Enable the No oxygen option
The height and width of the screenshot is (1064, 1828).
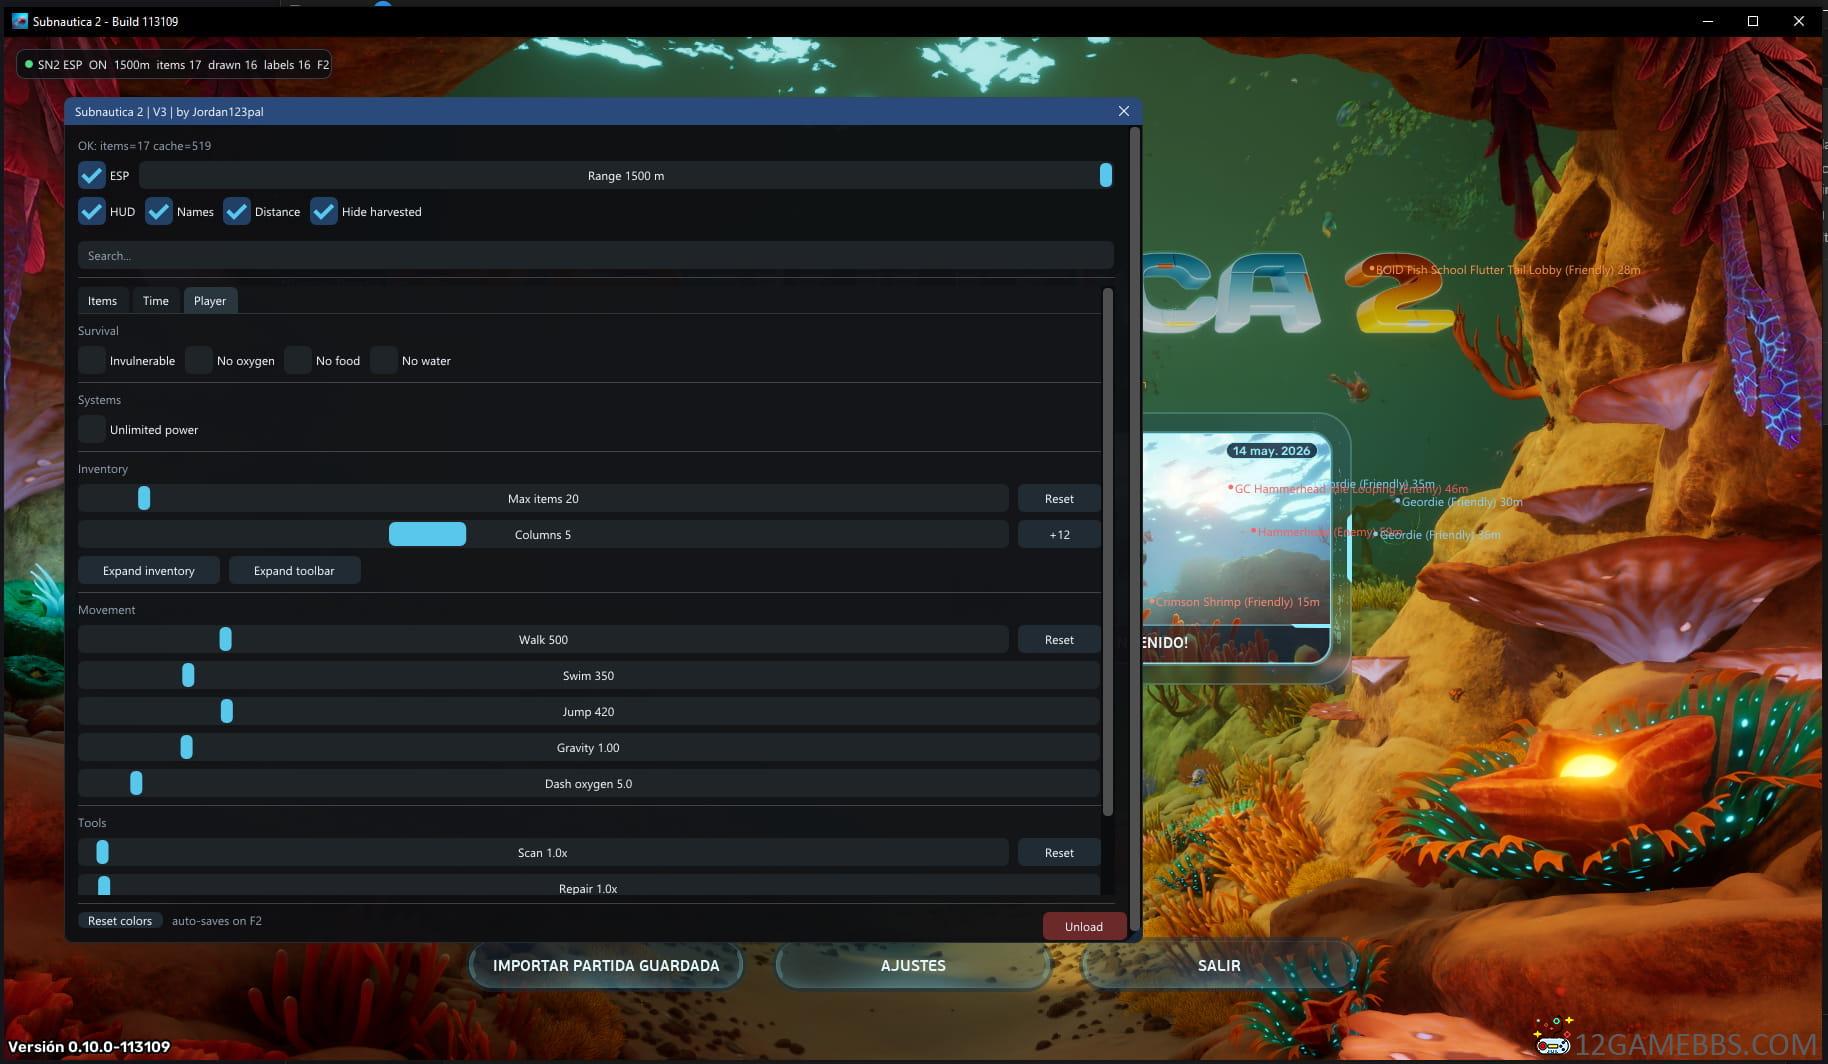[x=199, y=361]
